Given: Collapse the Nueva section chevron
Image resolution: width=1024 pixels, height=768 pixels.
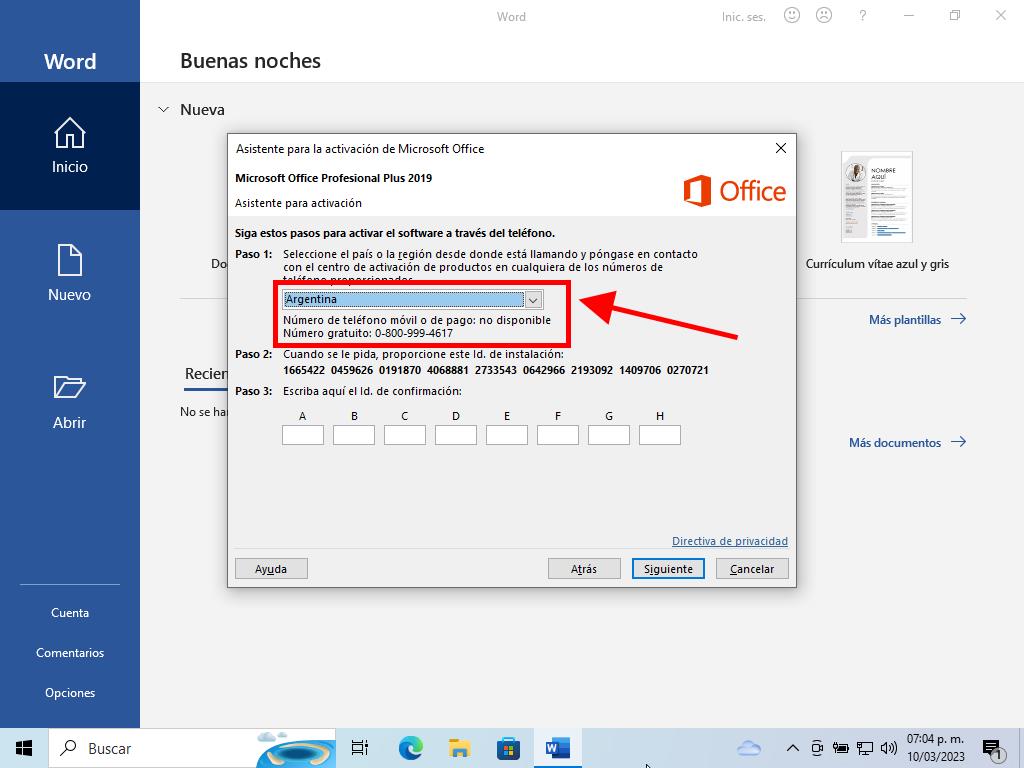Looking at the screenshot, I should pos(164,110).
